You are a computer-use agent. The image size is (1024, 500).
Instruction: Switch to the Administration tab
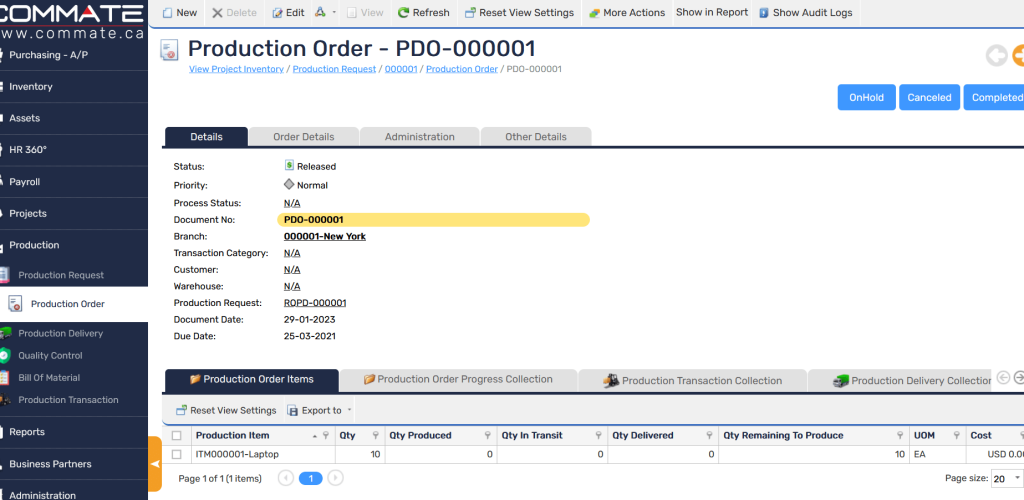[419, 136]
